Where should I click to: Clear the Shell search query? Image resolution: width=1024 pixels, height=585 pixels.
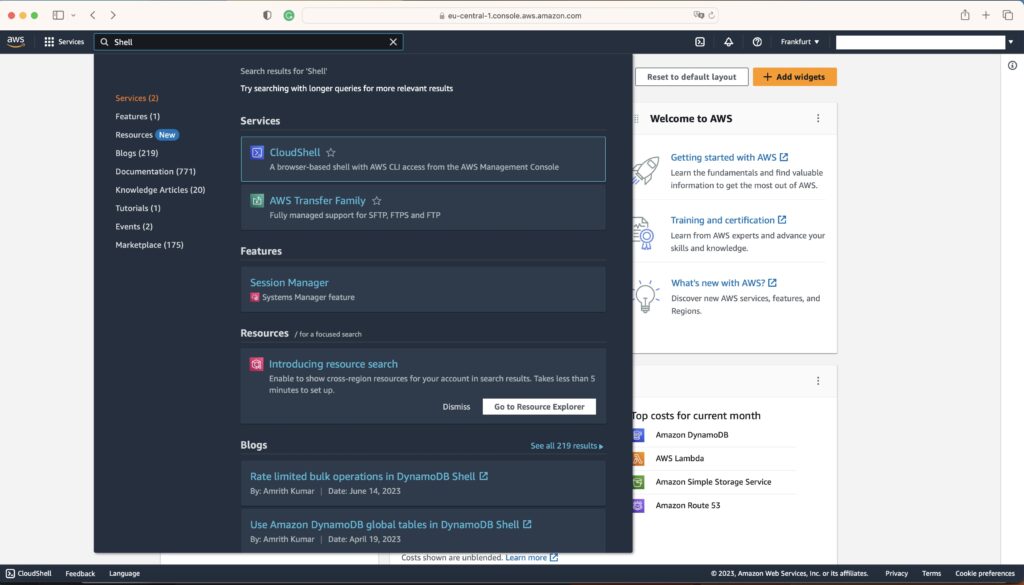tap(393, 42)
